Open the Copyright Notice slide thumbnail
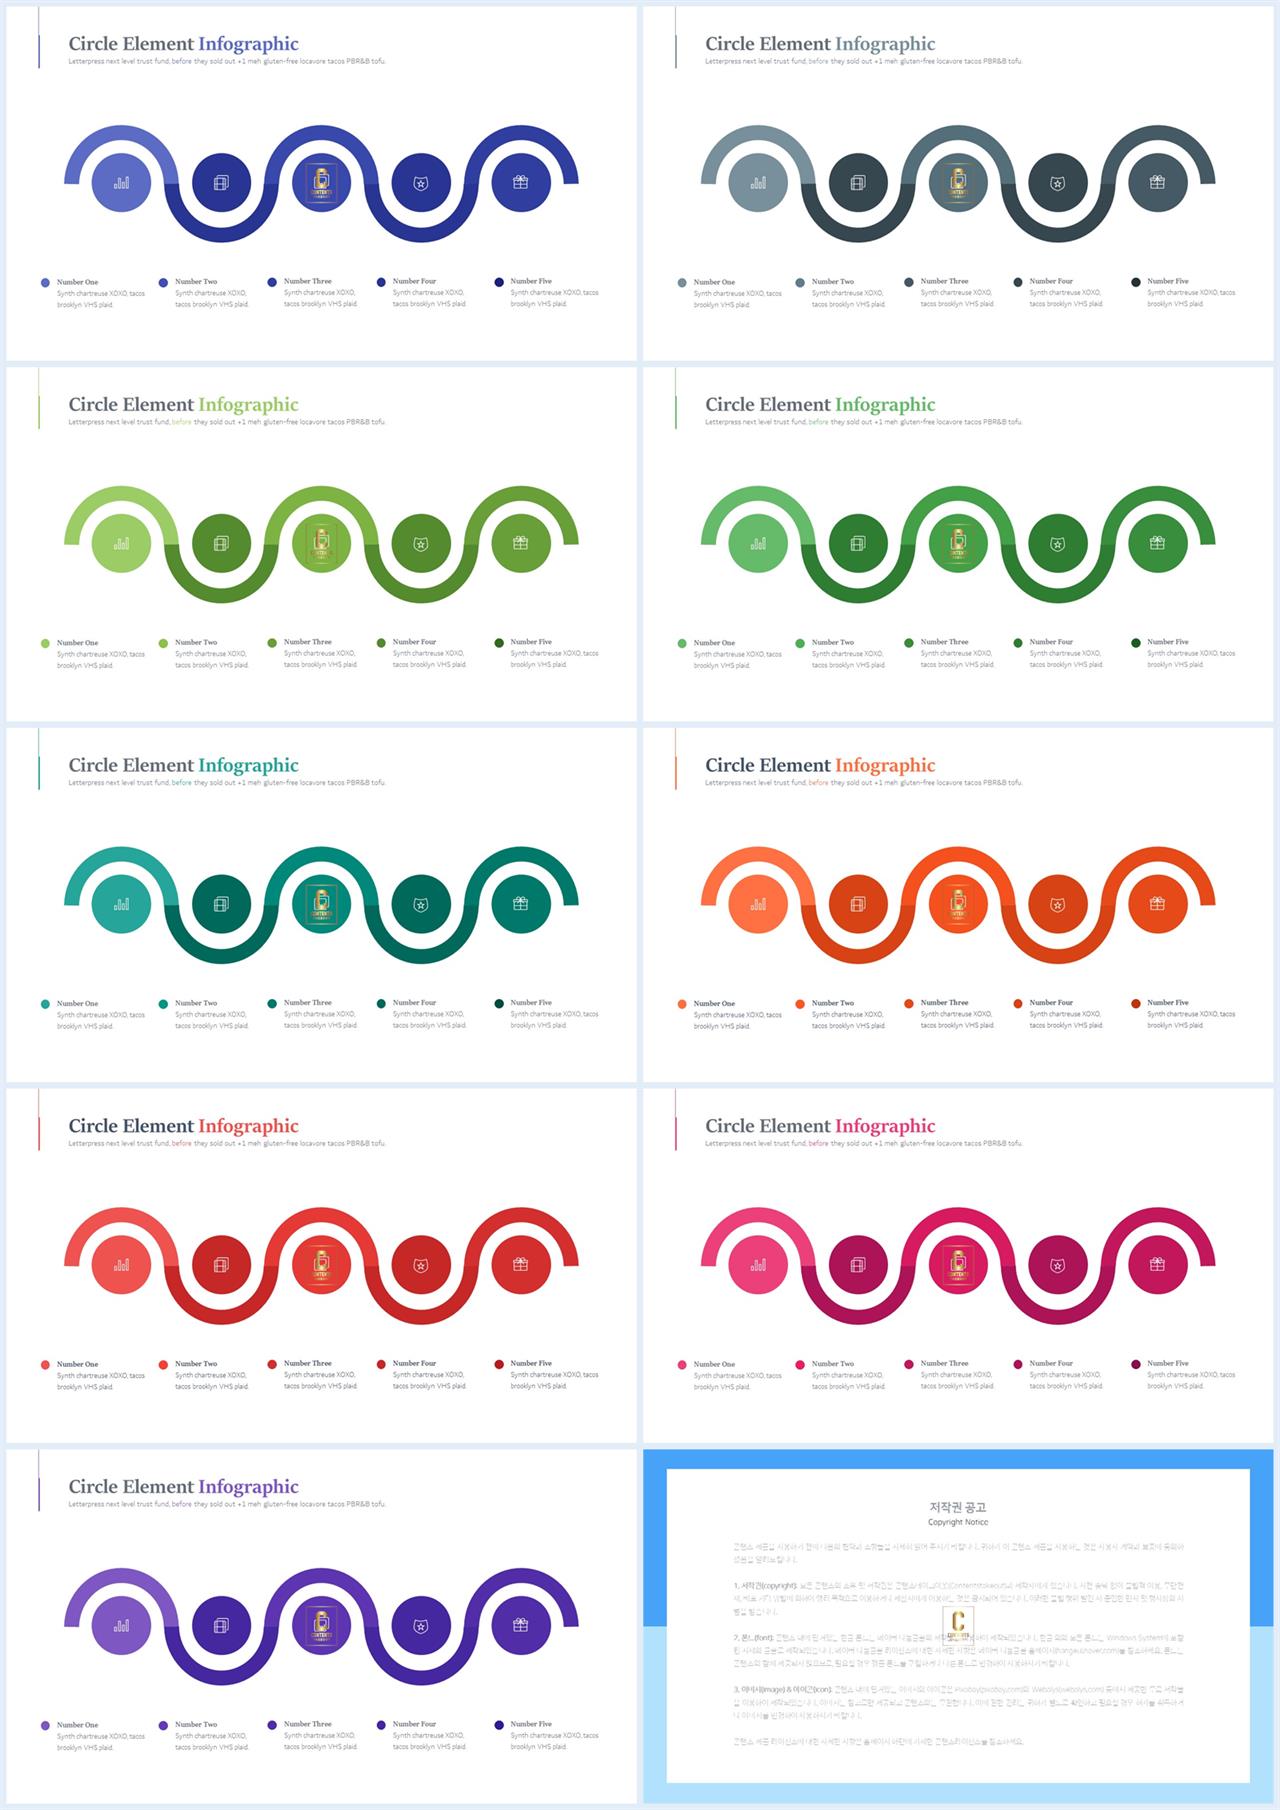 tap(958, 1626)
